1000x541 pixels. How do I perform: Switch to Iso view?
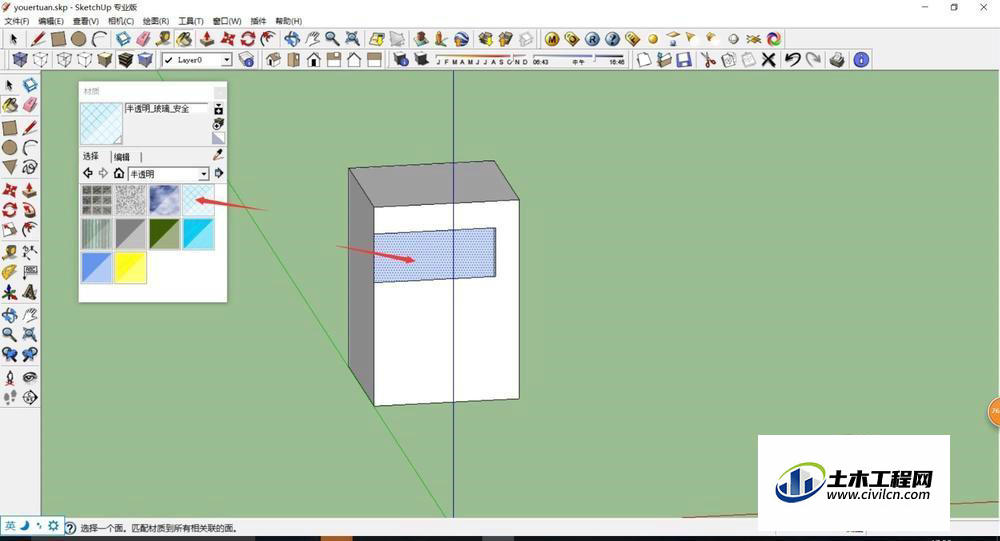pos(273,60)
